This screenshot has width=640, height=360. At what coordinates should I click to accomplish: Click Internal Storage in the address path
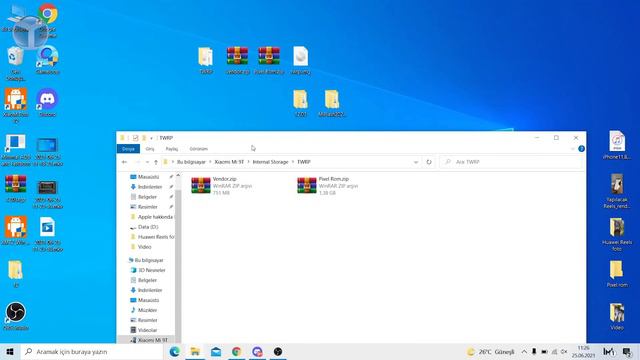(270, 162)
